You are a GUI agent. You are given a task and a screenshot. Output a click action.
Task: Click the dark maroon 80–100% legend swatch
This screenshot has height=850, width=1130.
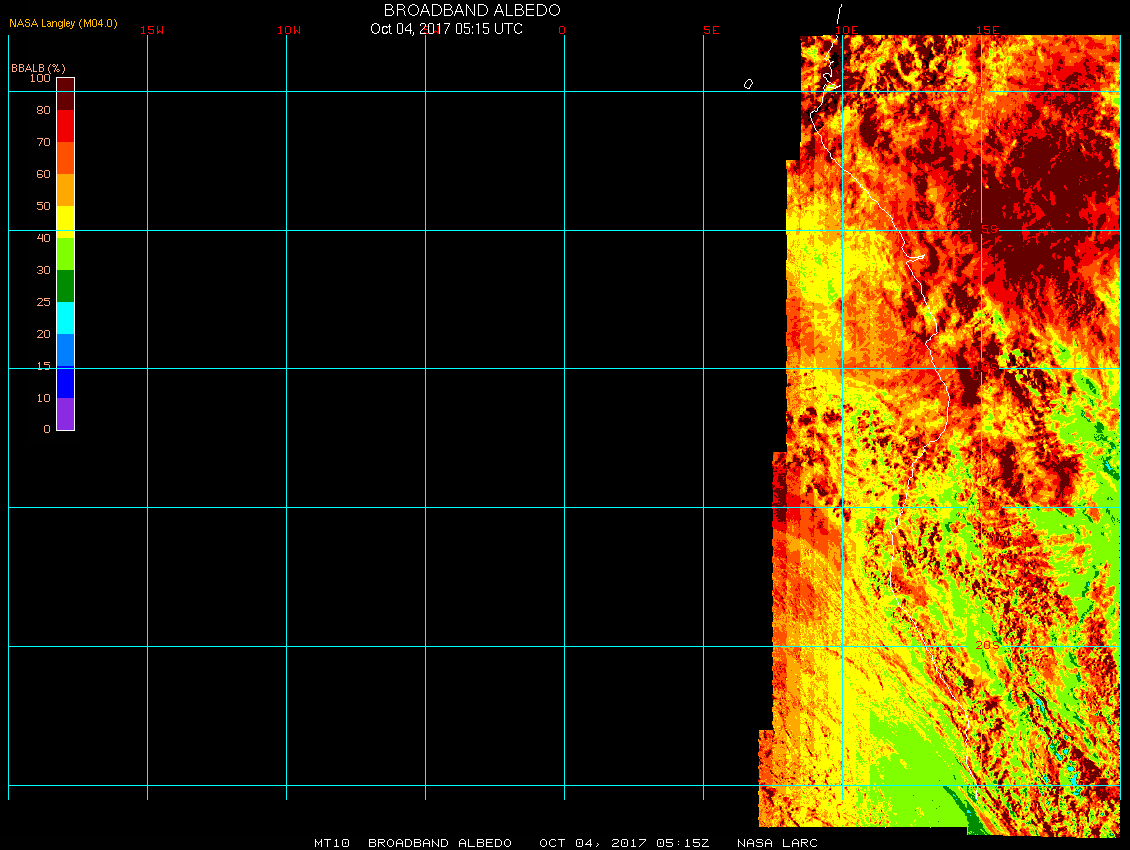pyautogui.click(x=65, y=94)
